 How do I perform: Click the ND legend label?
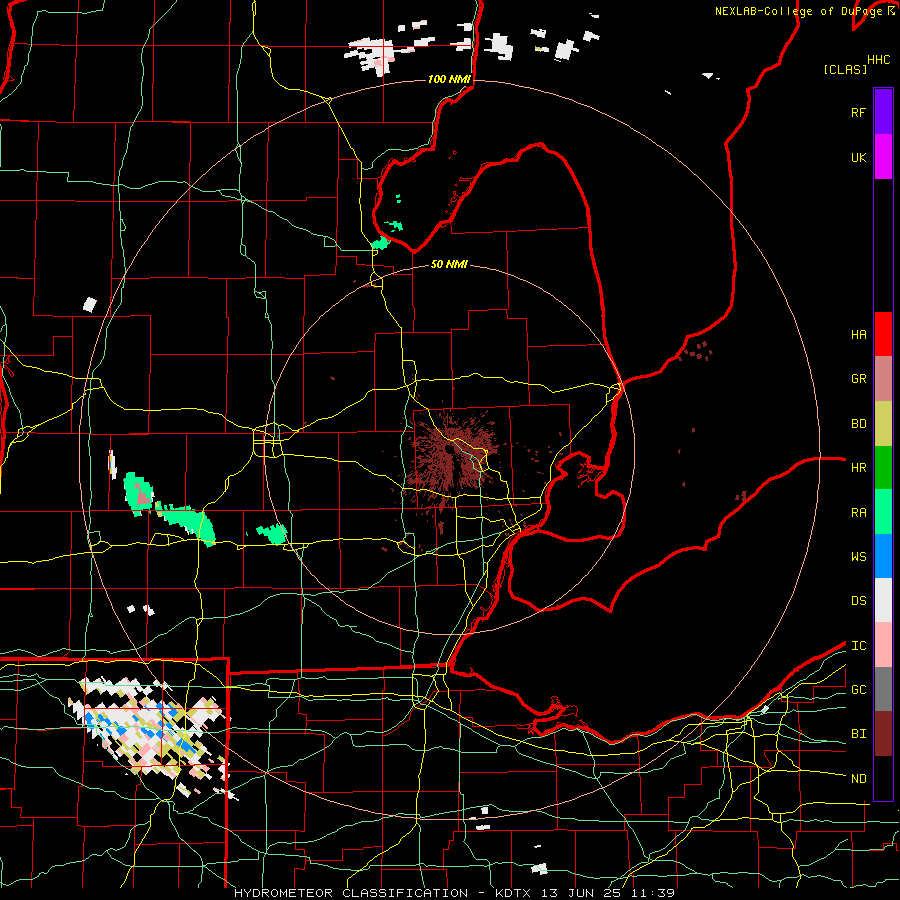(858, 778)
